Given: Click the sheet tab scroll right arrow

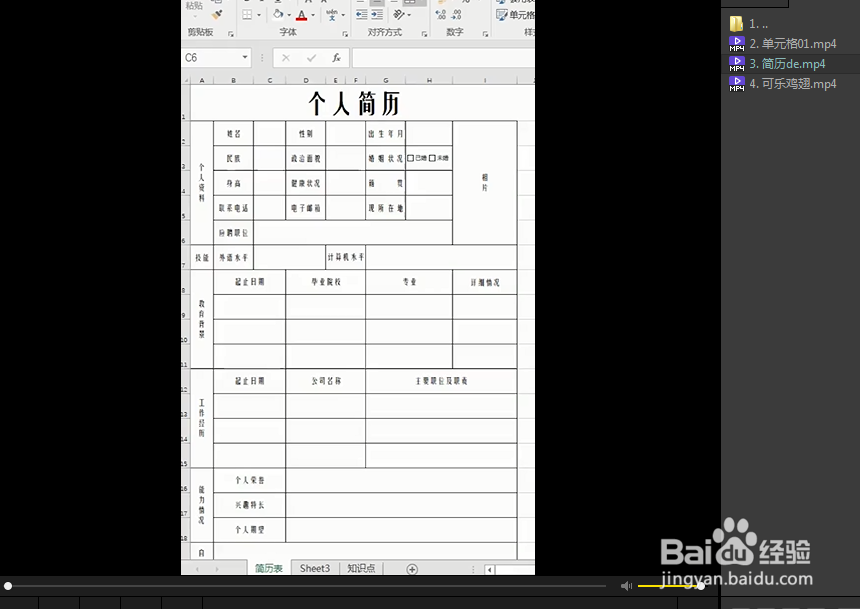Looking at the screenshot, I should (217, 569).
